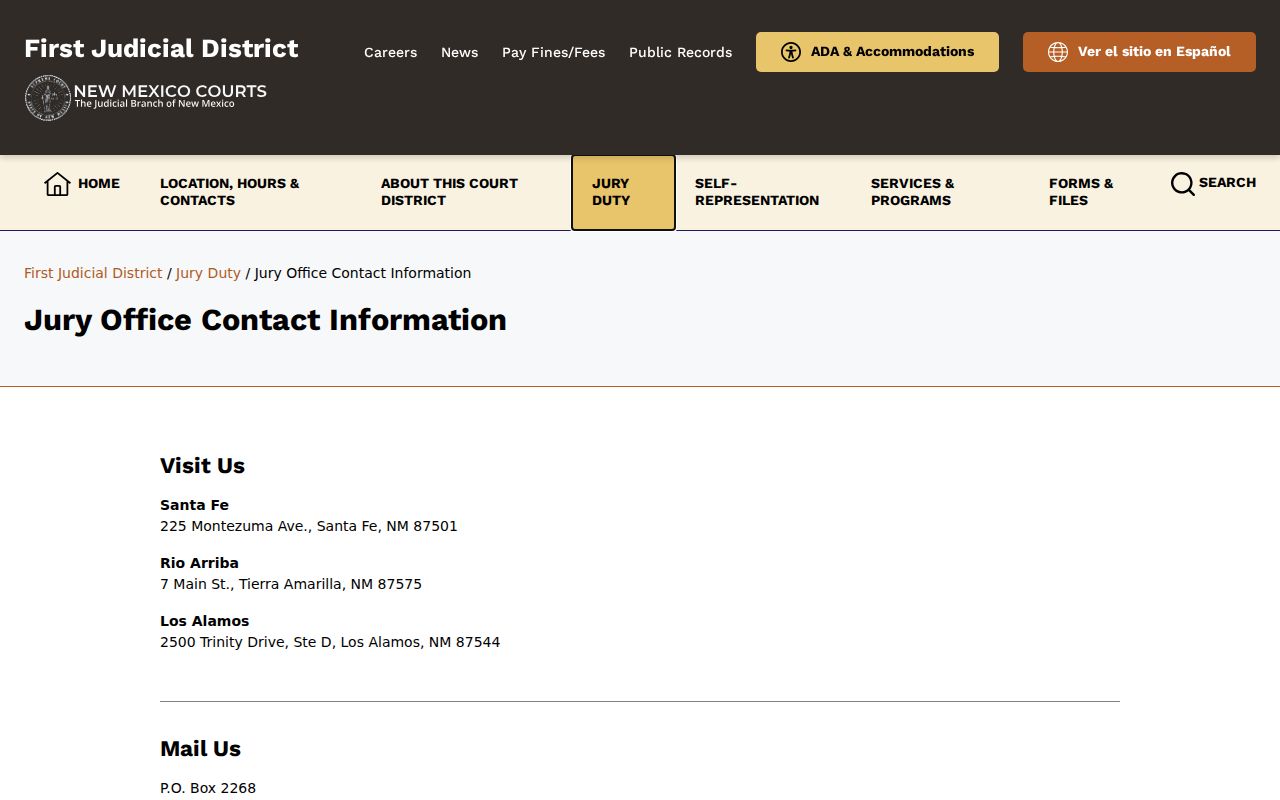Click the Jury Office Contact Information heading
Screen dimensions: 1280x800
click(265, 320)
